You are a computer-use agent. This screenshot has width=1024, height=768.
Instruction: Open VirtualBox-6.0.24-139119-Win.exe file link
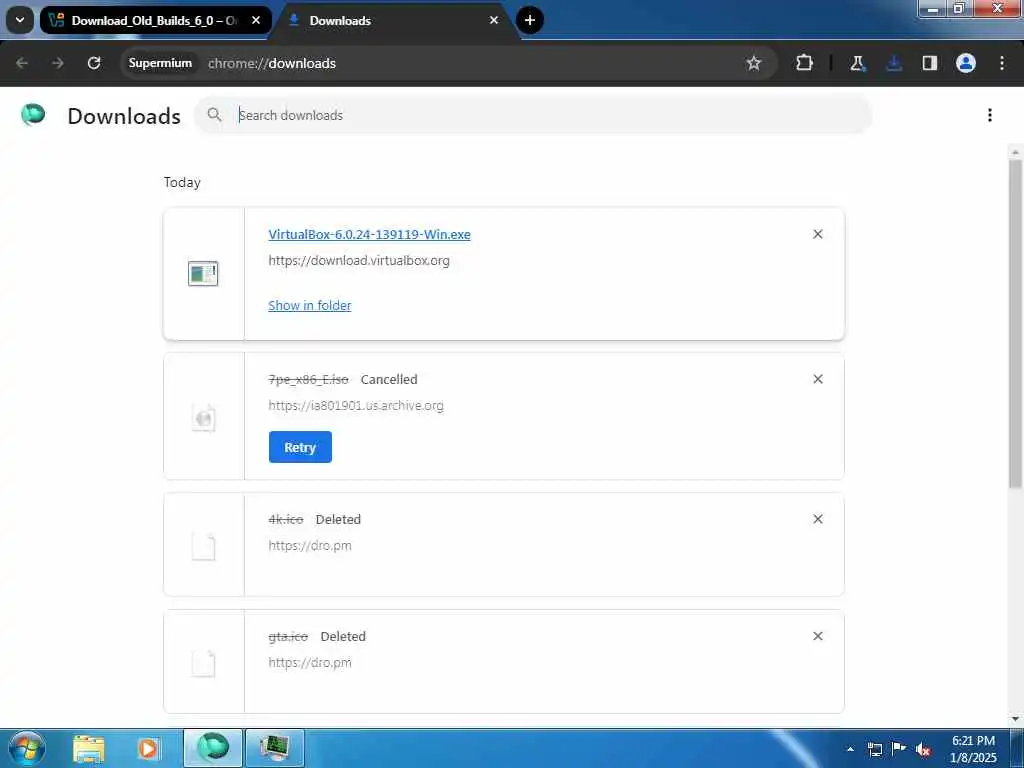[x=369, y=234]
